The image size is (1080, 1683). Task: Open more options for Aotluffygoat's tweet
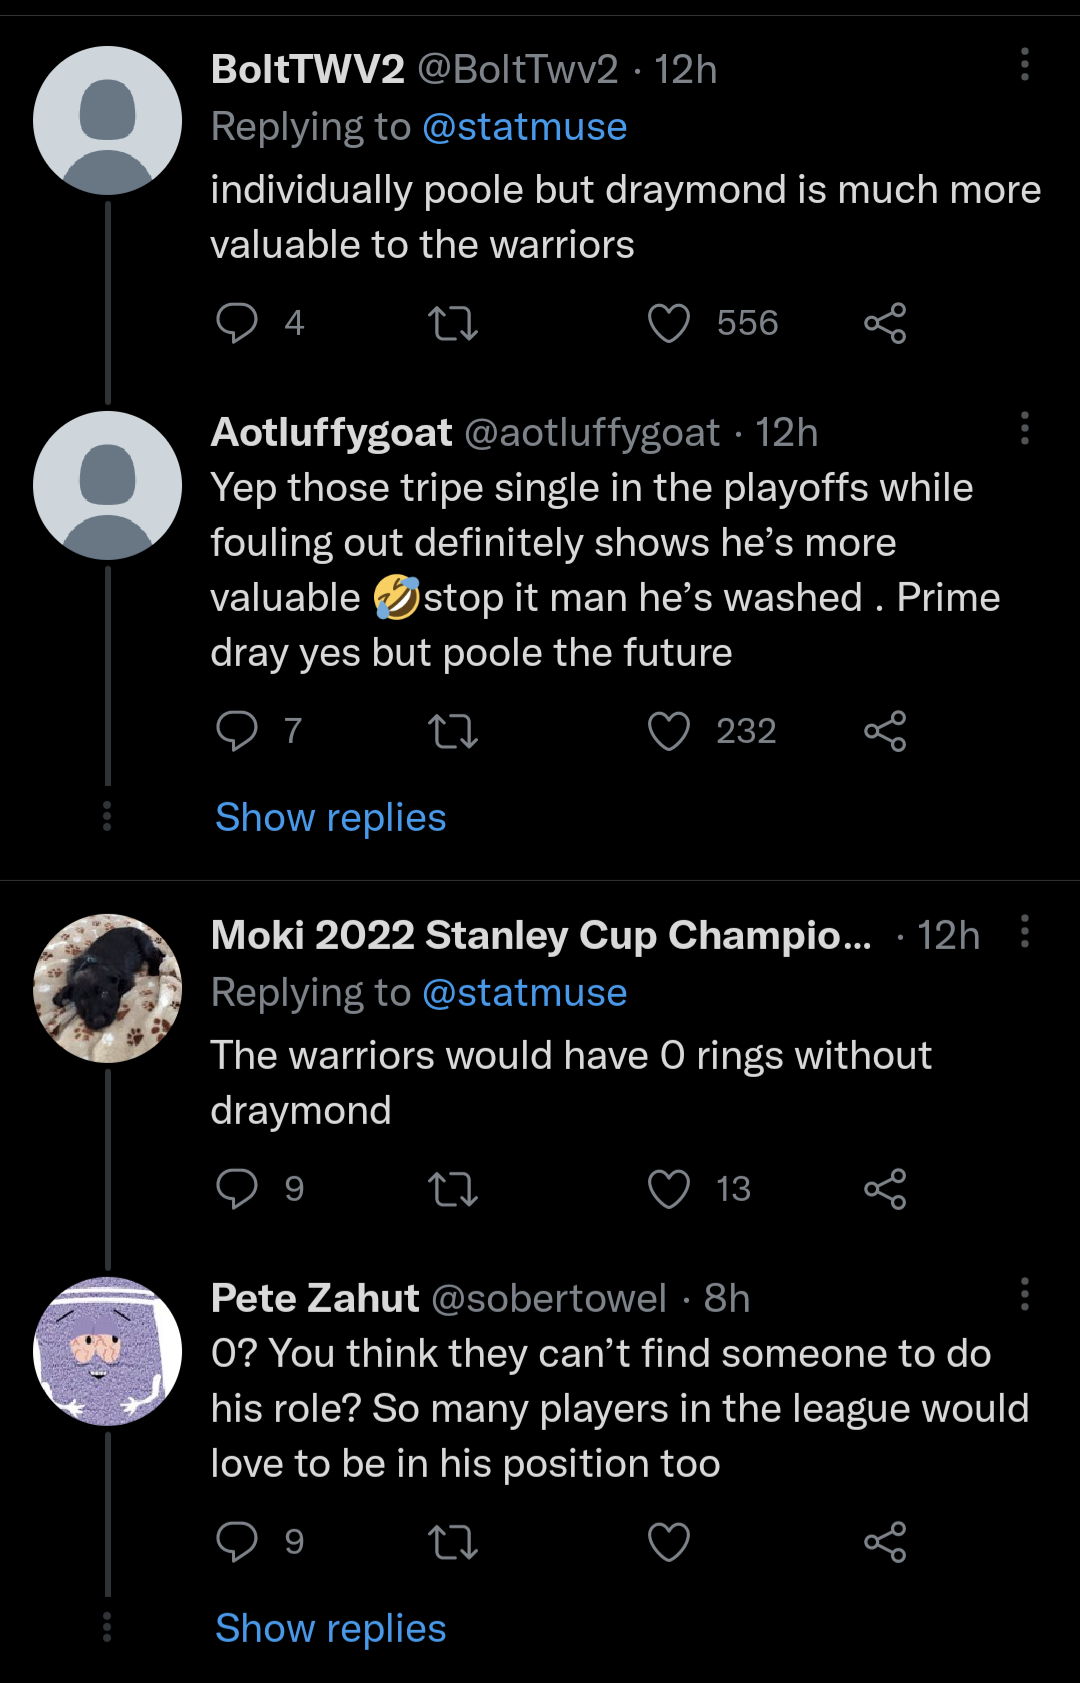pyautogui.click(x=1025, y=428)
